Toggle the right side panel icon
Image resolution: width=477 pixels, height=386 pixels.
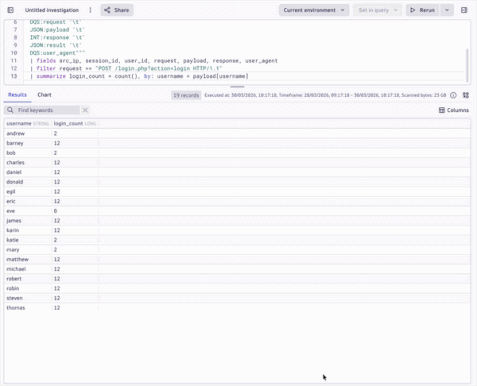pos(464,10)
